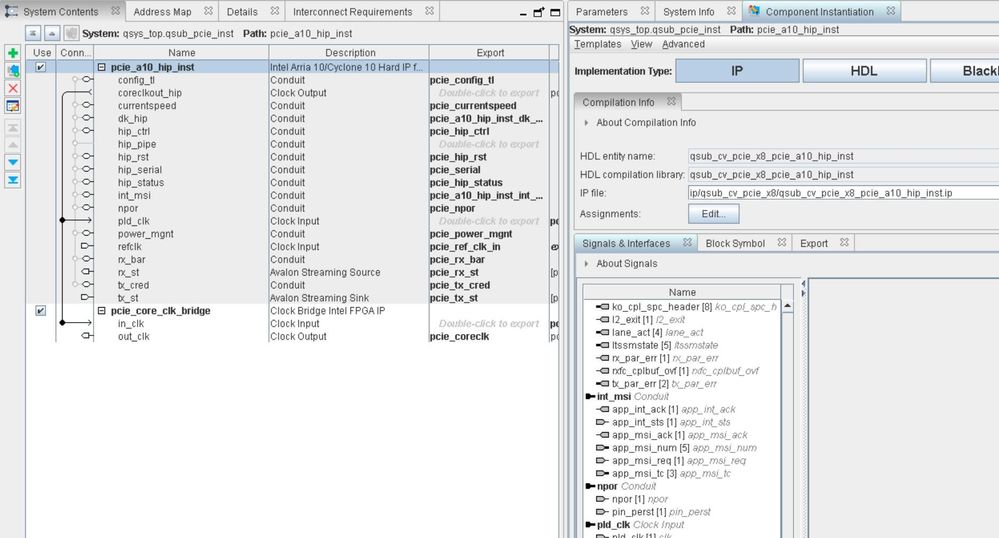Switch to the Parameters tab

point(601,11)
